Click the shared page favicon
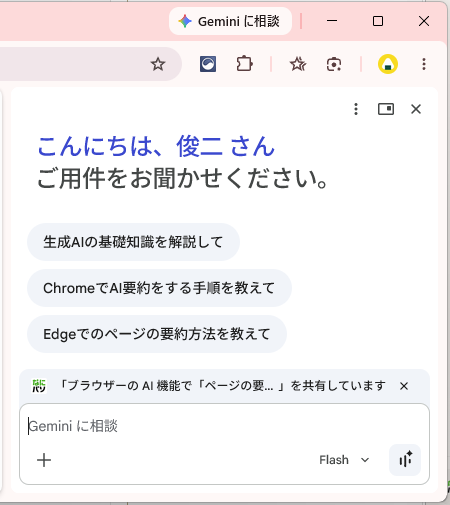 click(x=39, y=386)
